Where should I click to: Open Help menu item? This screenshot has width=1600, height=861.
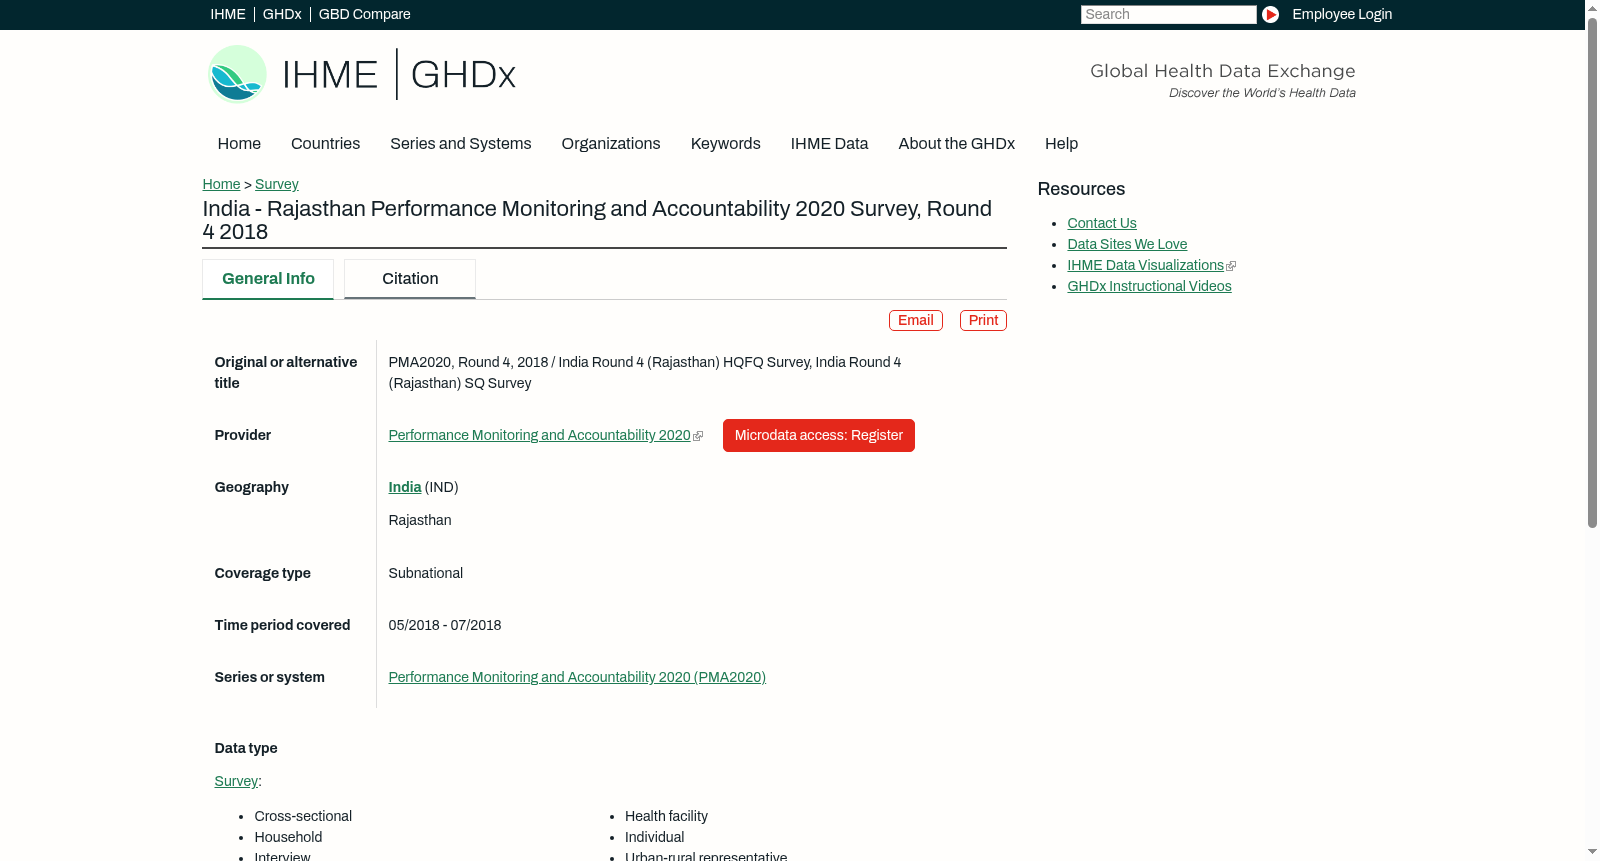click(1061, 144)
